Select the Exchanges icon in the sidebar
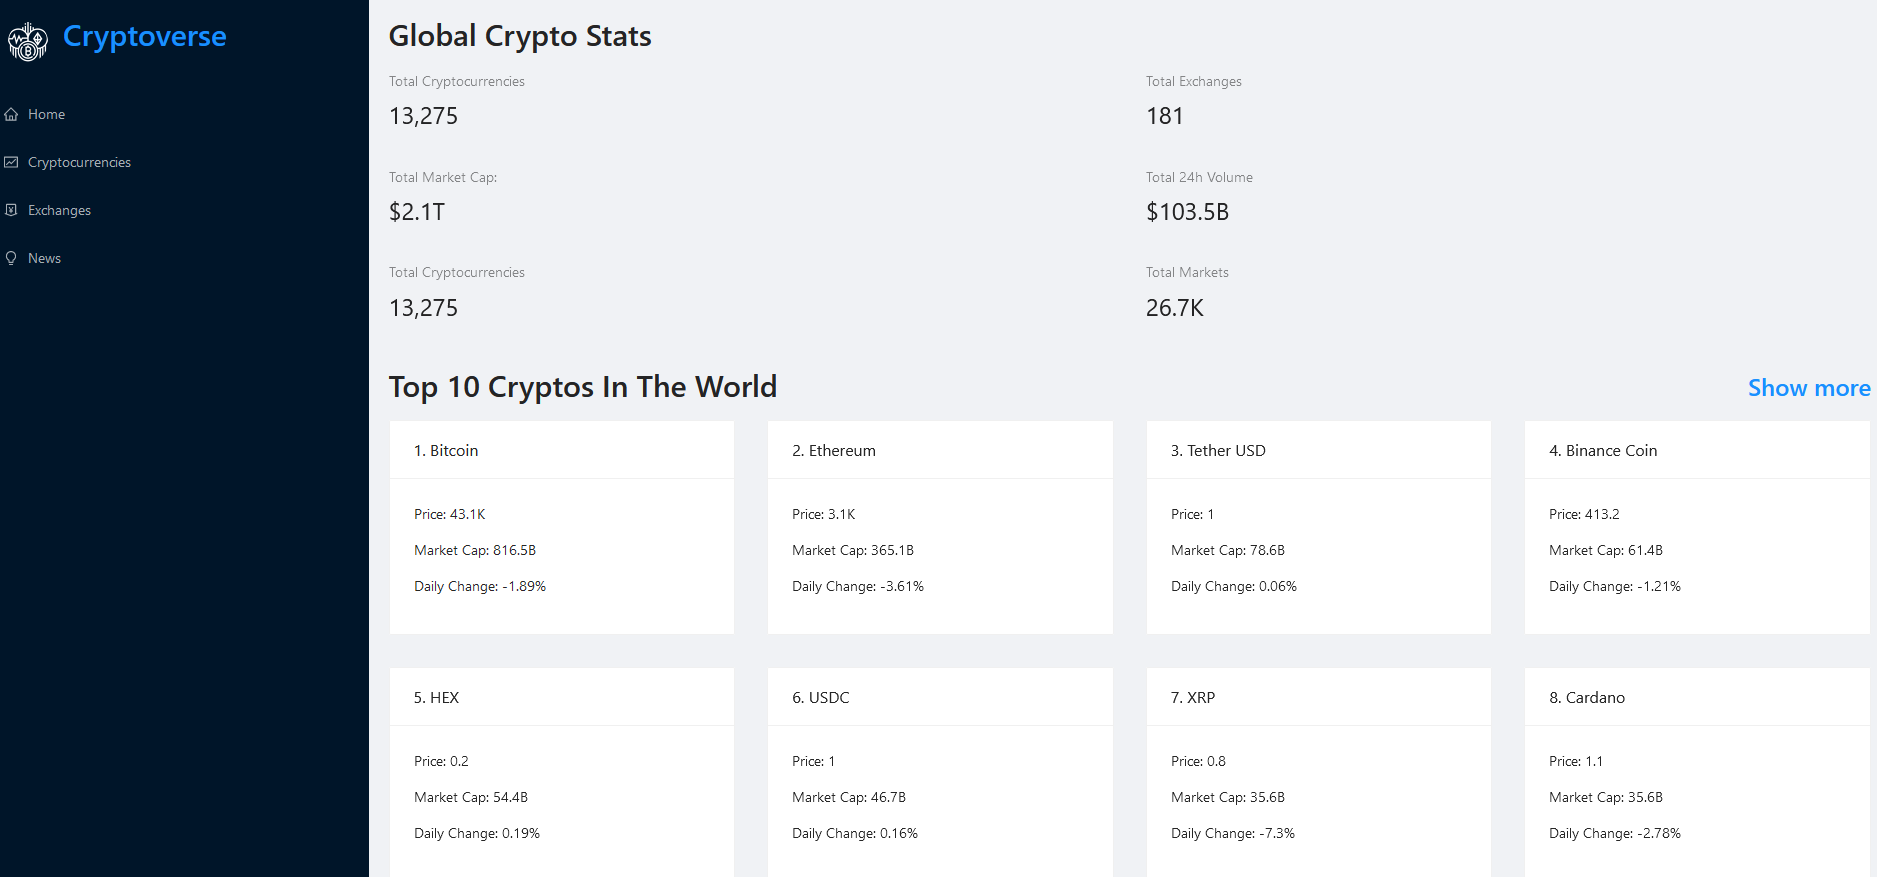 click(11, 209)
